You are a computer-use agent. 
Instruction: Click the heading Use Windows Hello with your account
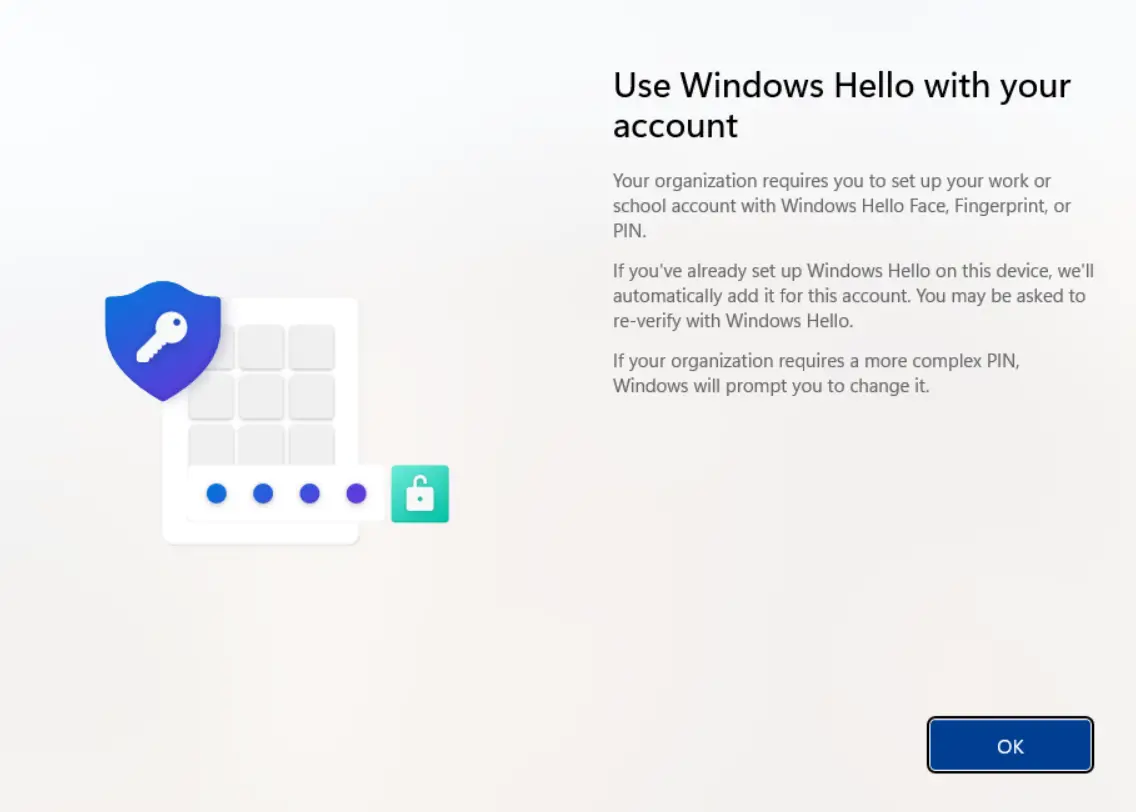point(841,105)
